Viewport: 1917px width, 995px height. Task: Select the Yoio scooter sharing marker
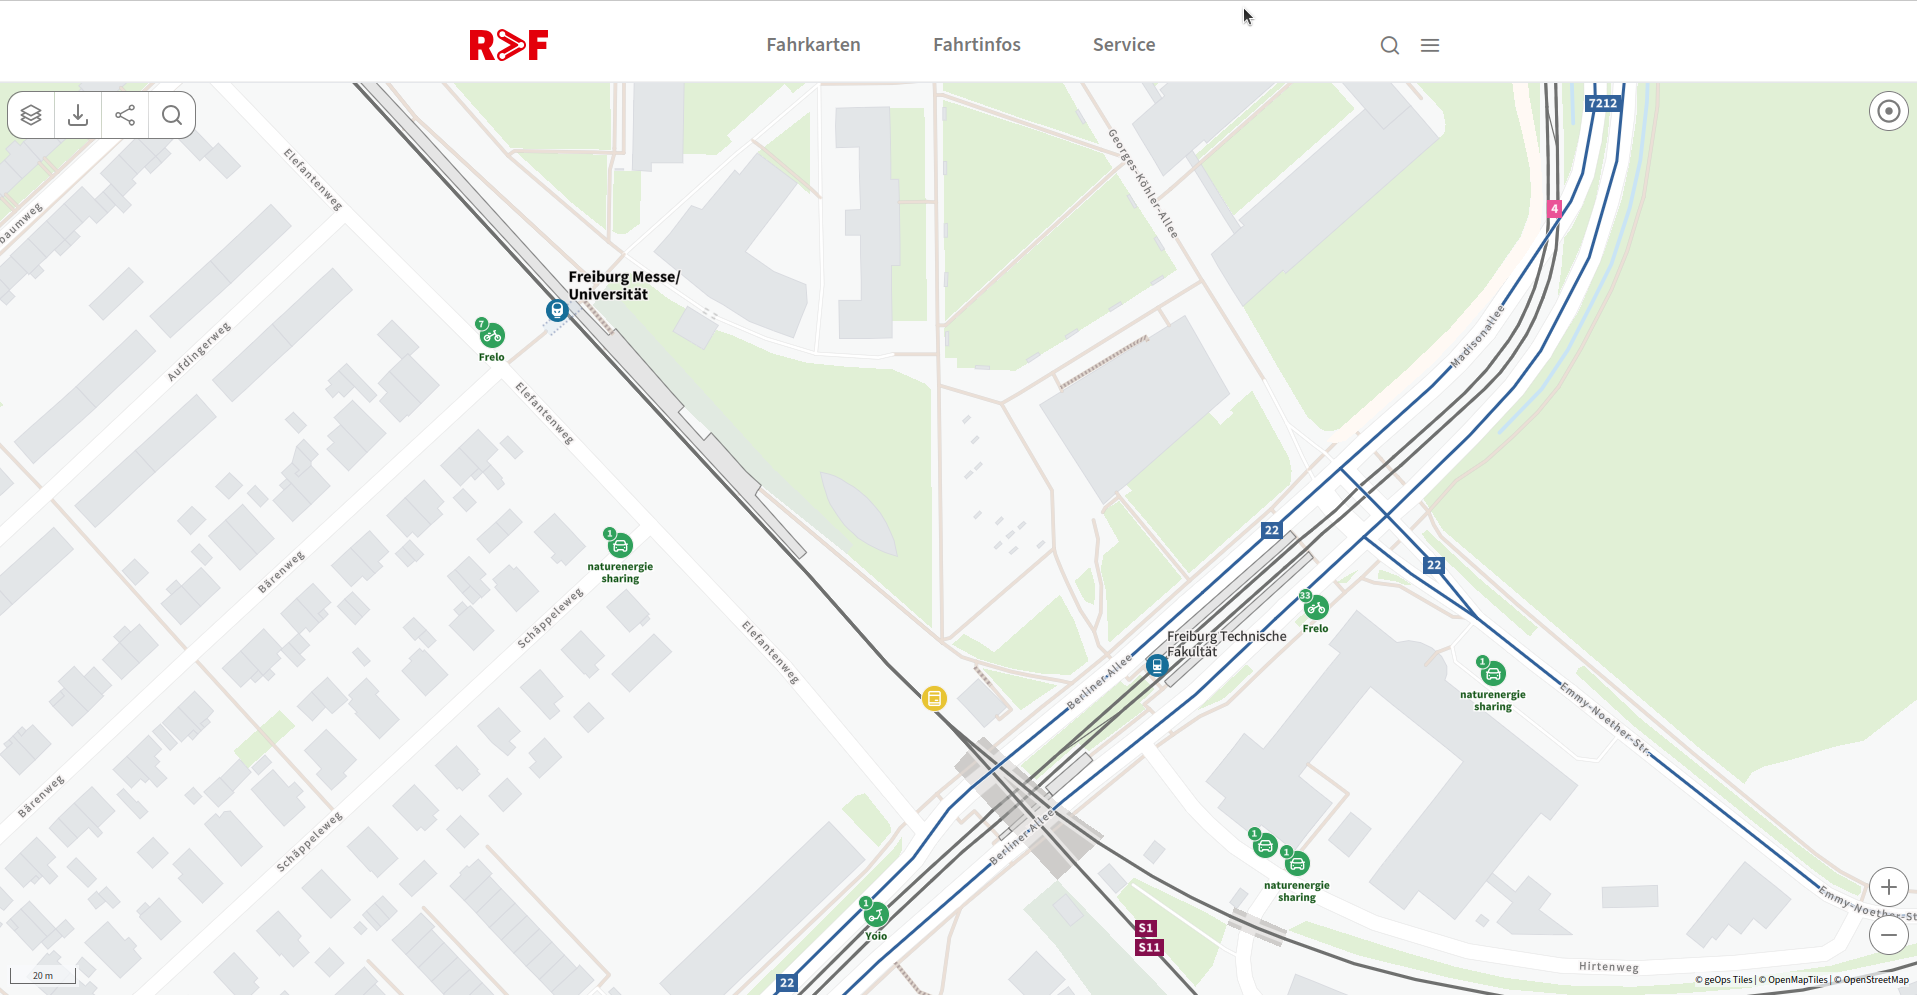point(876,915)
